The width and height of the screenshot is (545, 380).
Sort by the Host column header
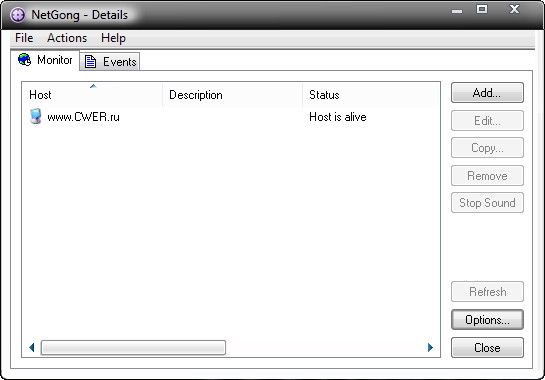click(92, 95)
